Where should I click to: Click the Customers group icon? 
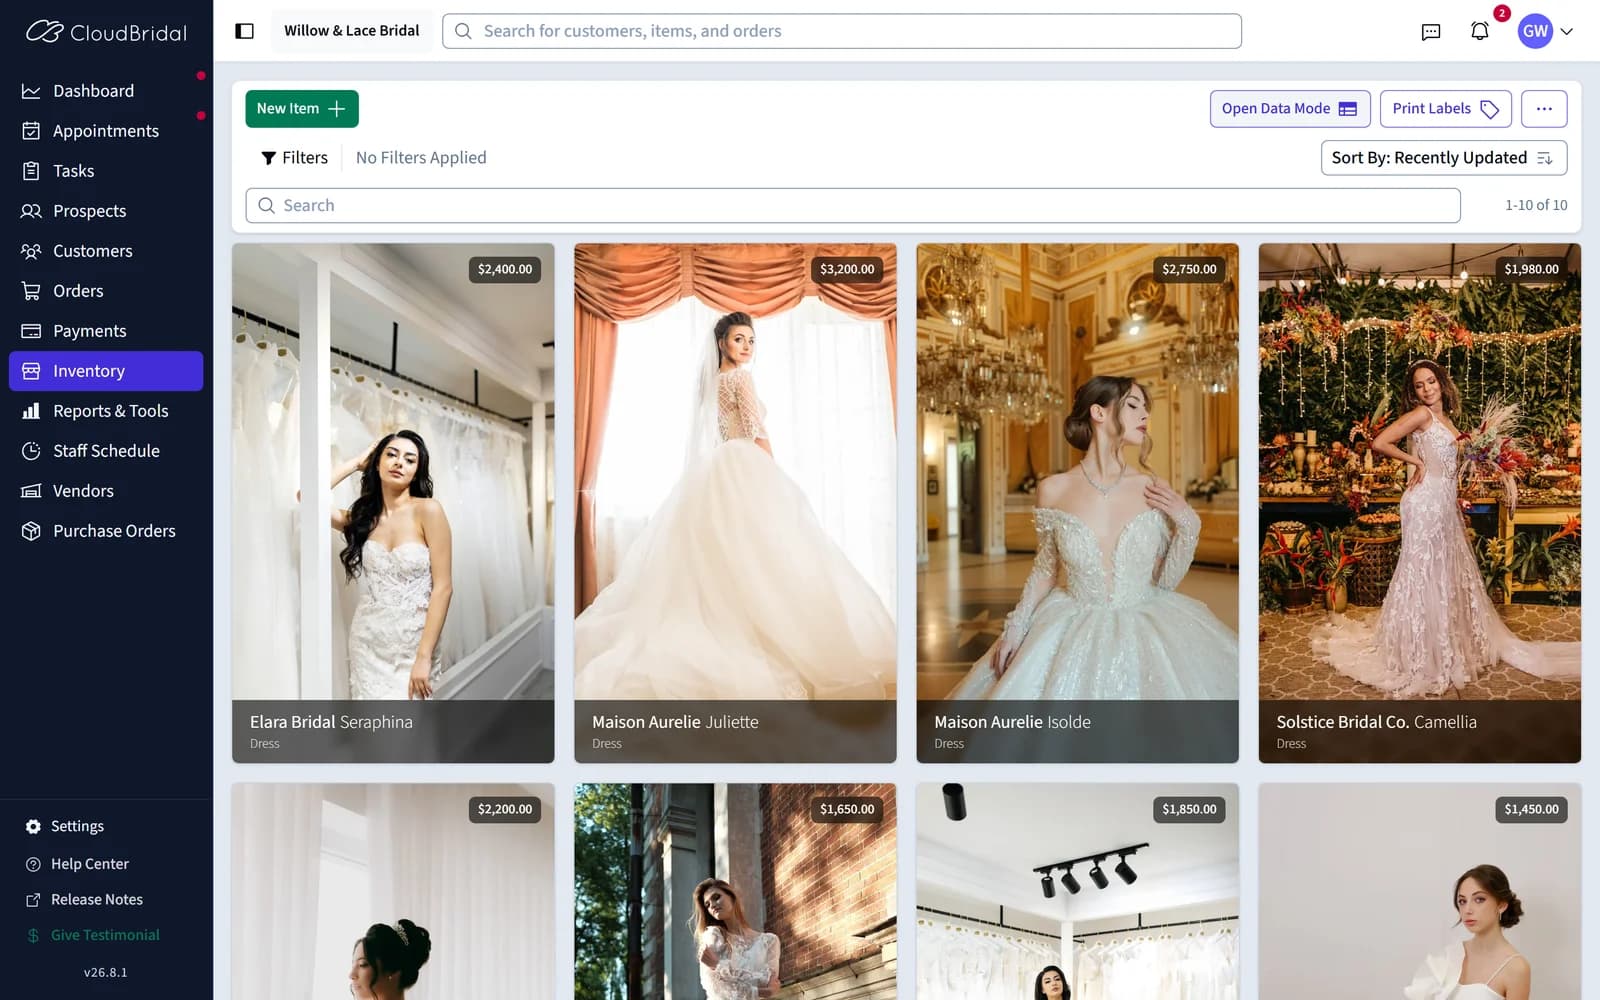pyautogui.click(x=31, y=251)
